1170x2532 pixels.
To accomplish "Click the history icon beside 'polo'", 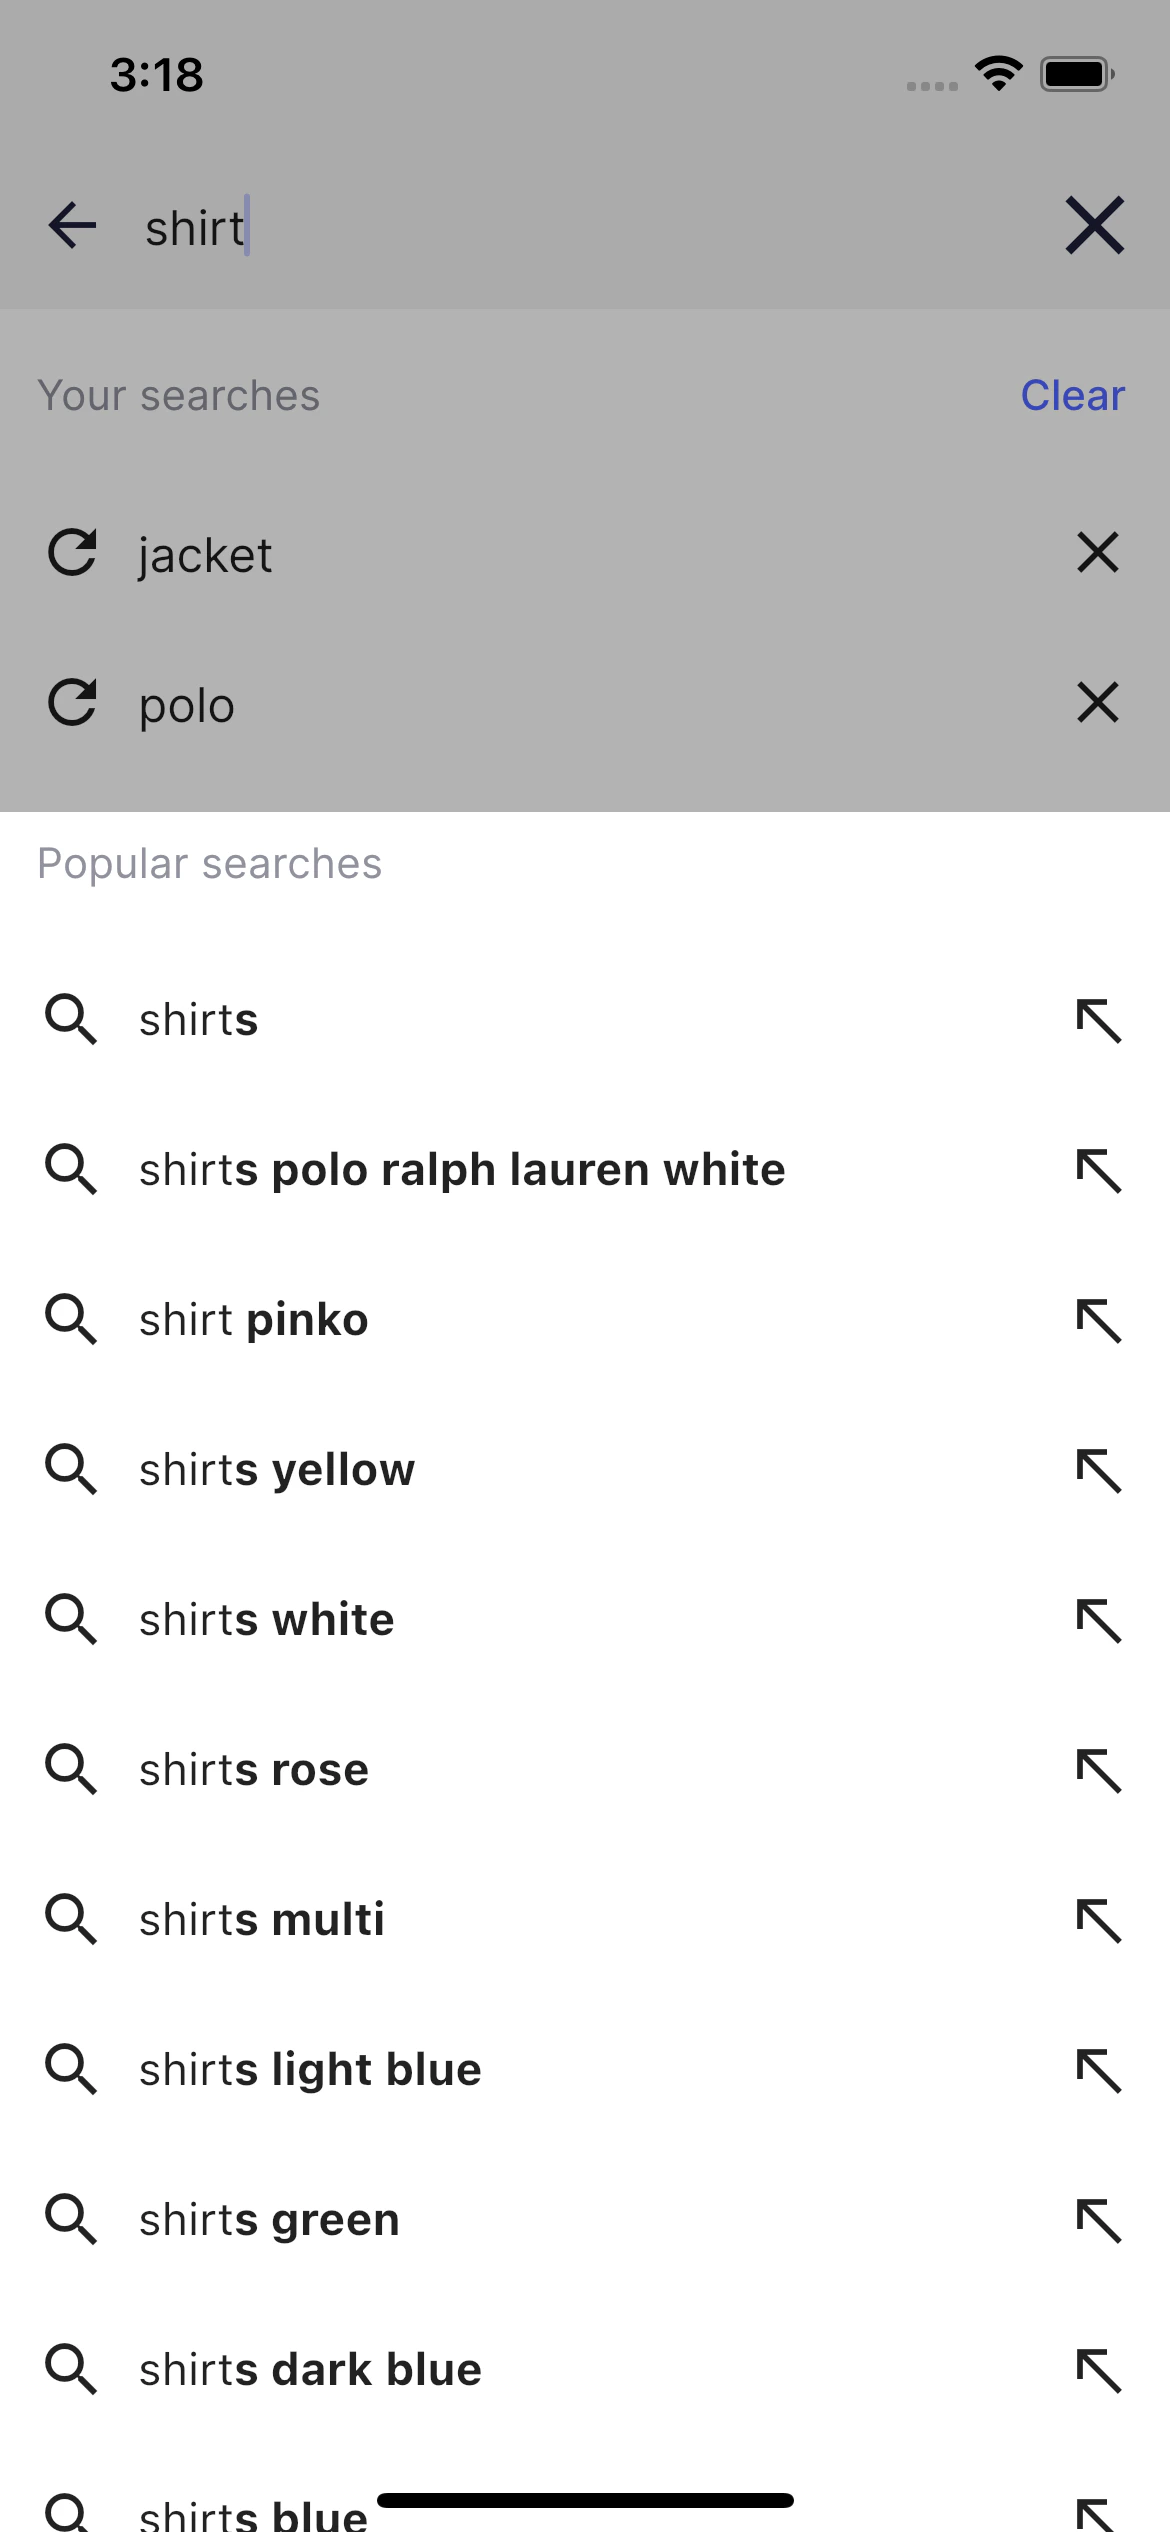I will point(72,702).
